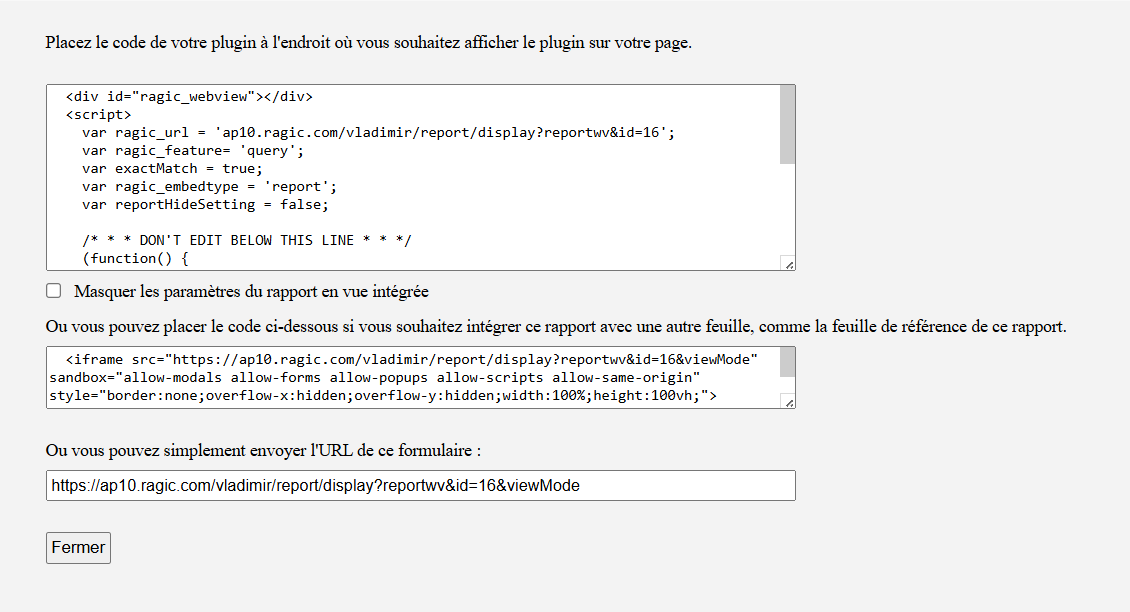Click the DON'T EDIT BELOW THIS LINE comment
Screen dimensions: 1130x612
click(x=247, y=240)
